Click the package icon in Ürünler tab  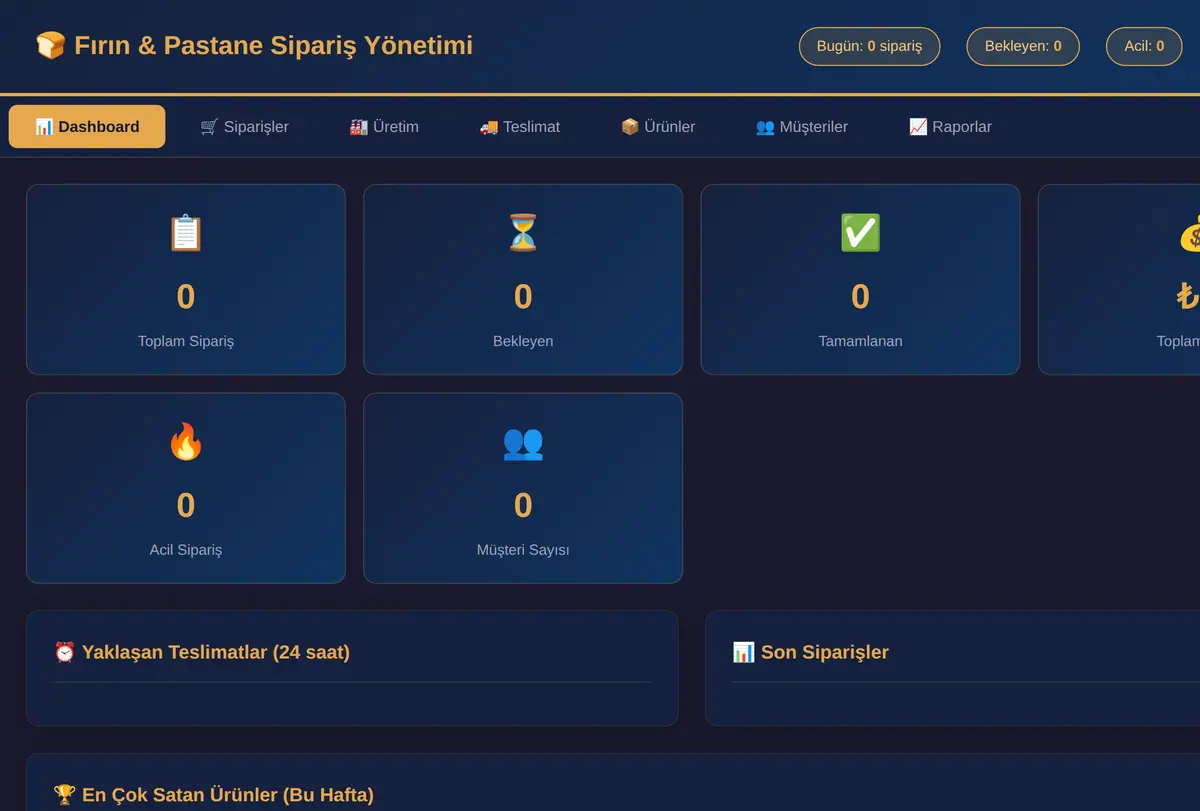tap(630, 127)
